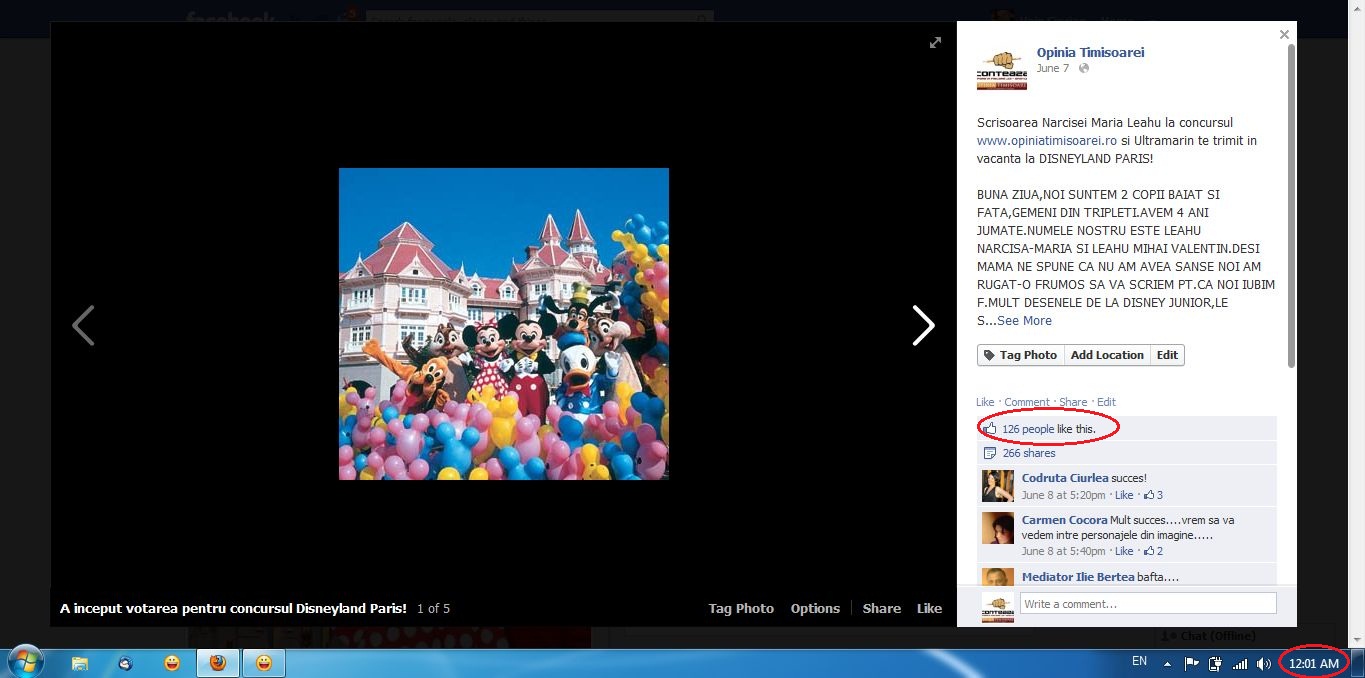1365x678 pixels.
Task: Open the June 8 at 5:40pm timestamp
Action: pos(1064,551)
